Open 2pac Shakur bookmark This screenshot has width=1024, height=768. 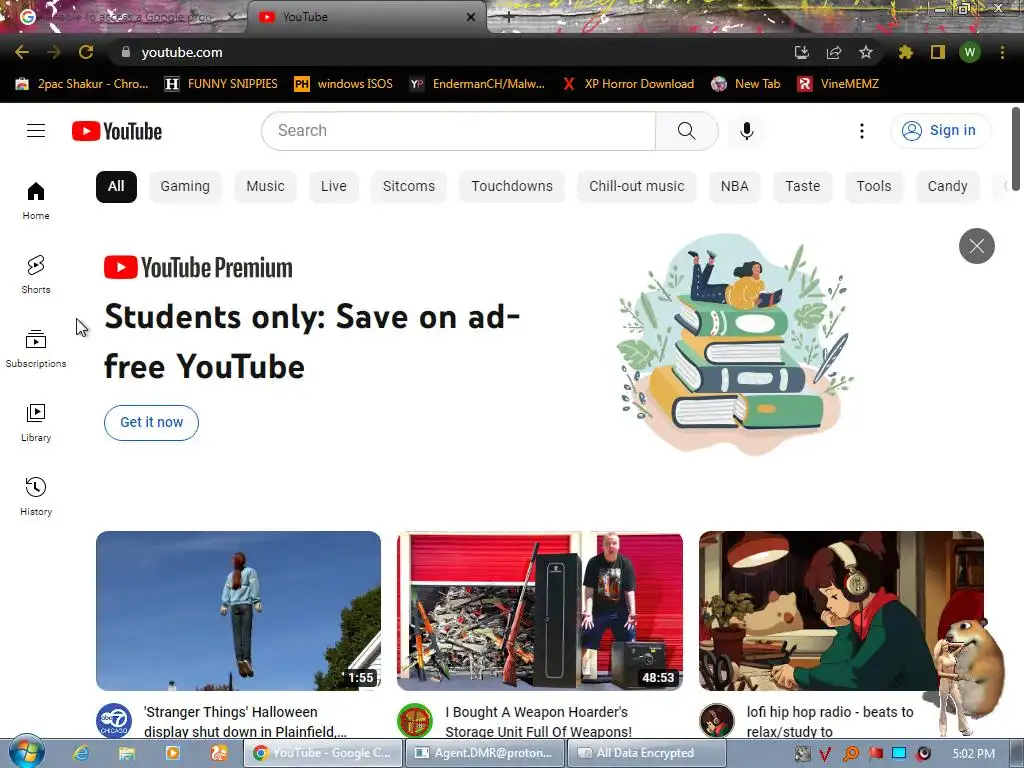(82, 84)
